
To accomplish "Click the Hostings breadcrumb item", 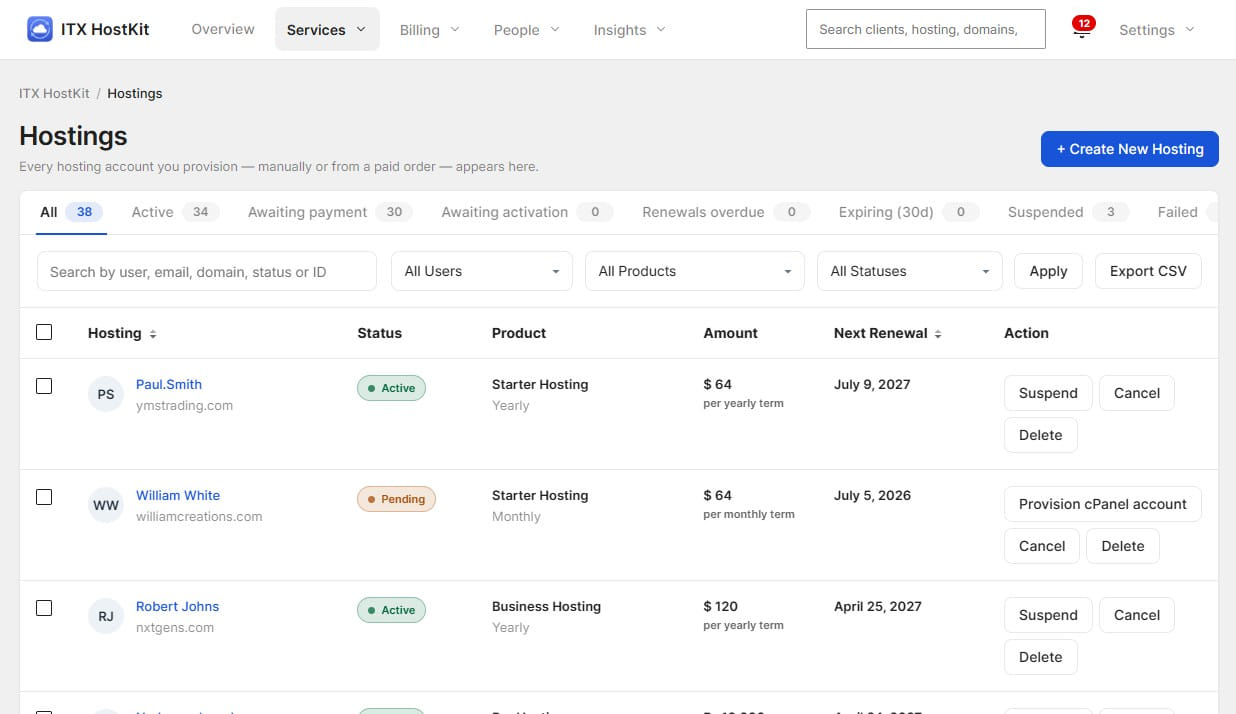I will [x=135, y=93].
